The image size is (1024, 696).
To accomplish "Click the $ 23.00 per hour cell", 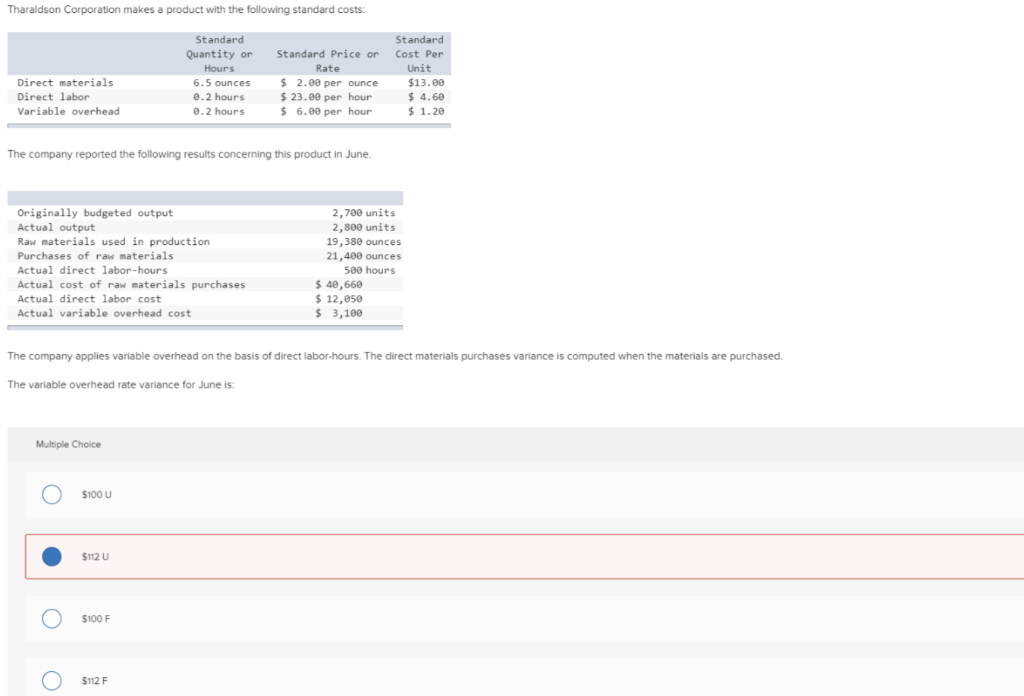I will point(326,97).
